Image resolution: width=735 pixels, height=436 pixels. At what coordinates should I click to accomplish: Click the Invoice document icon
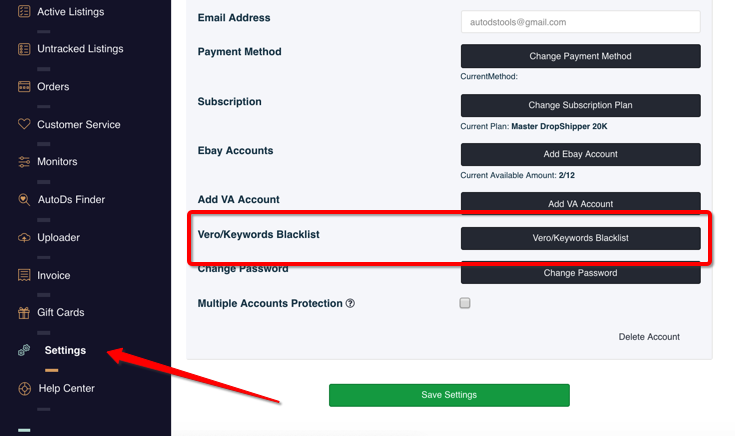point(24,275)
